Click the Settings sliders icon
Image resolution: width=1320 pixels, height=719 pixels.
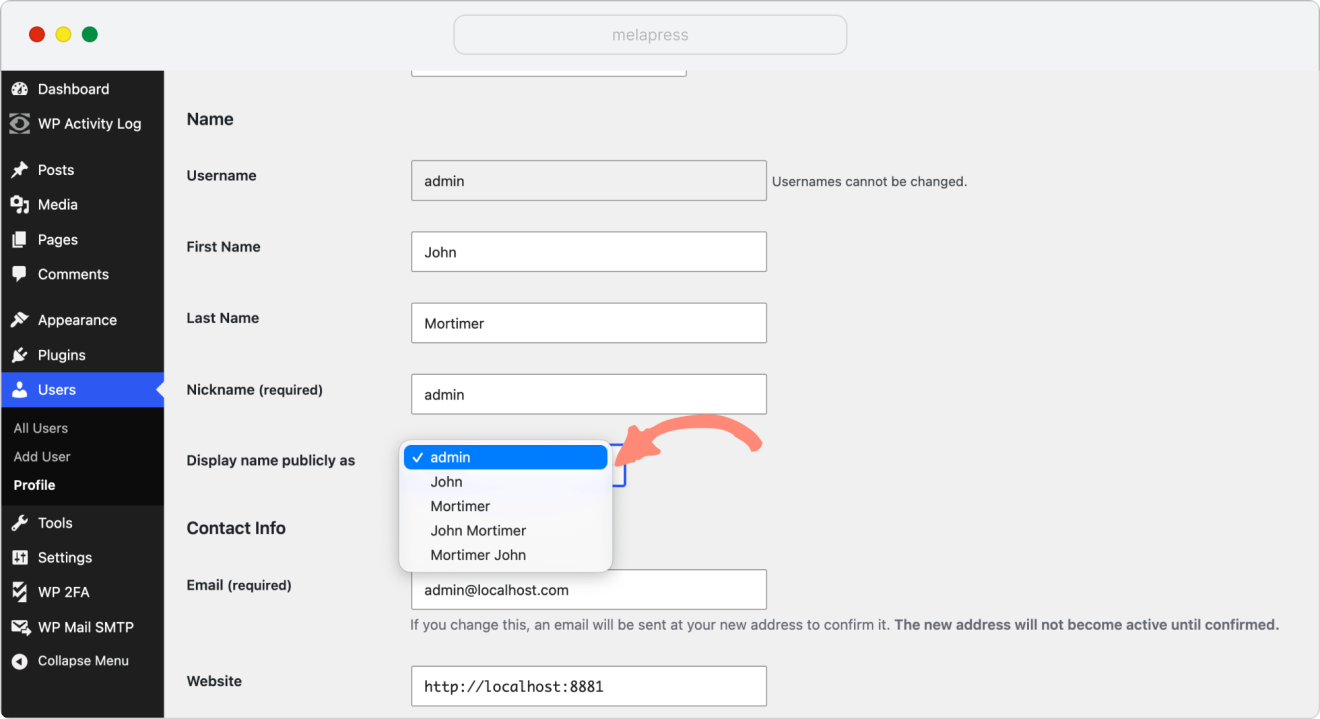(19, 558)
